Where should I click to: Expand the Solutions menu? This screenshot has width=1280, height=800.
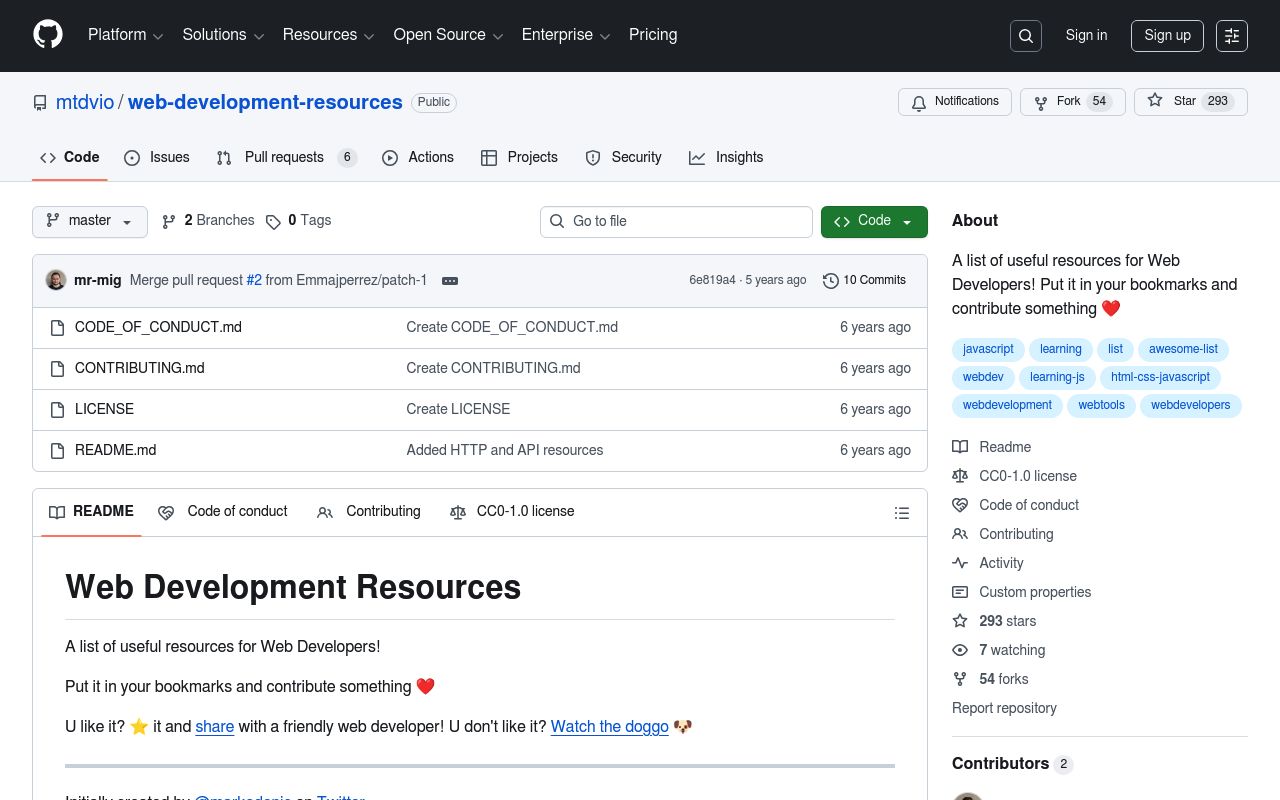223,35
